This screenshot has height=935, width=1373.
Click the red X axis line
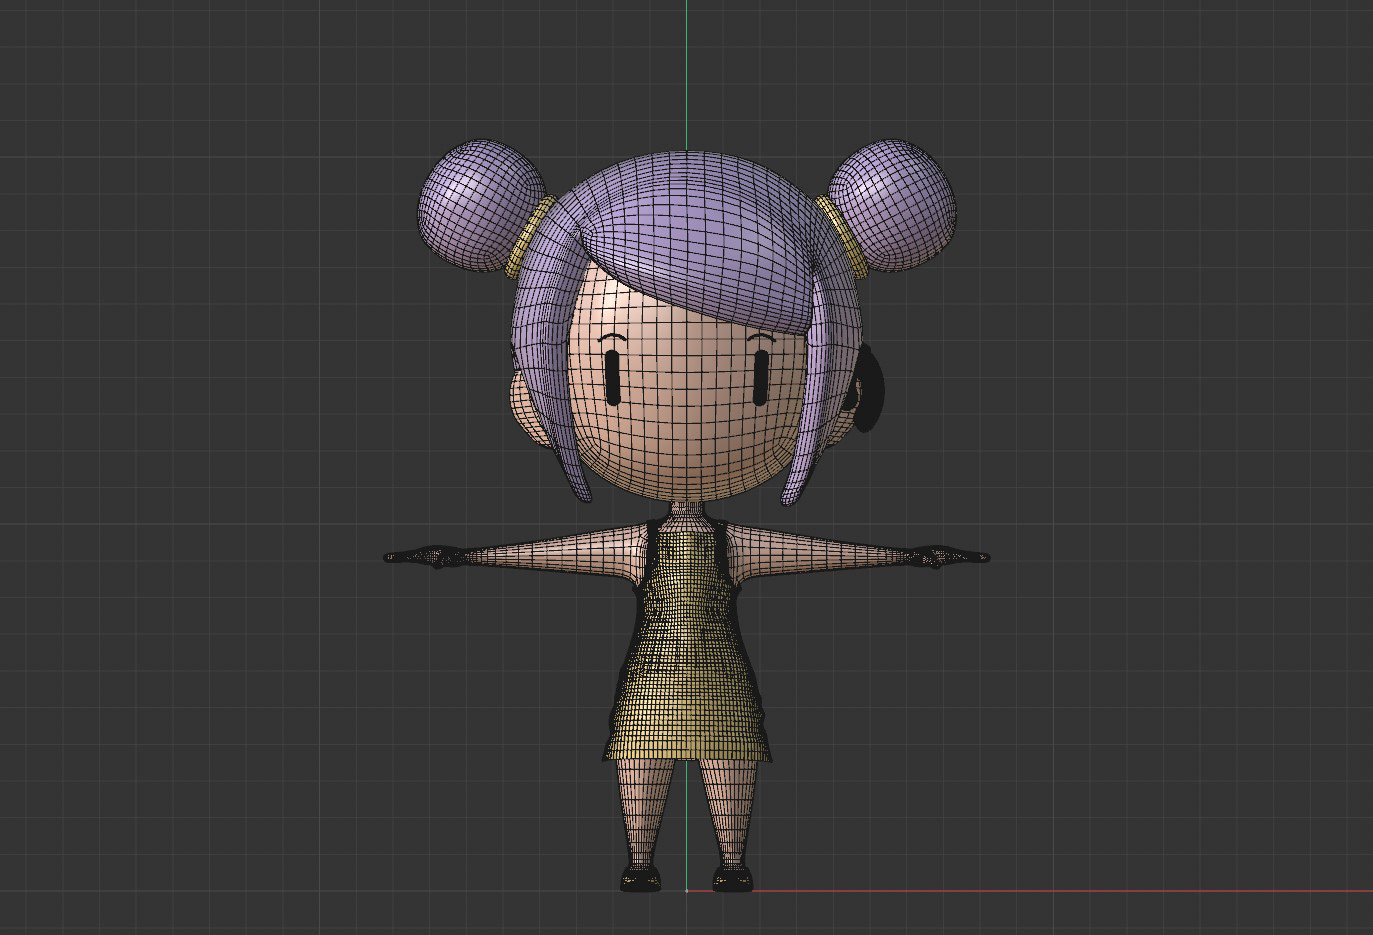[1062, 891]
